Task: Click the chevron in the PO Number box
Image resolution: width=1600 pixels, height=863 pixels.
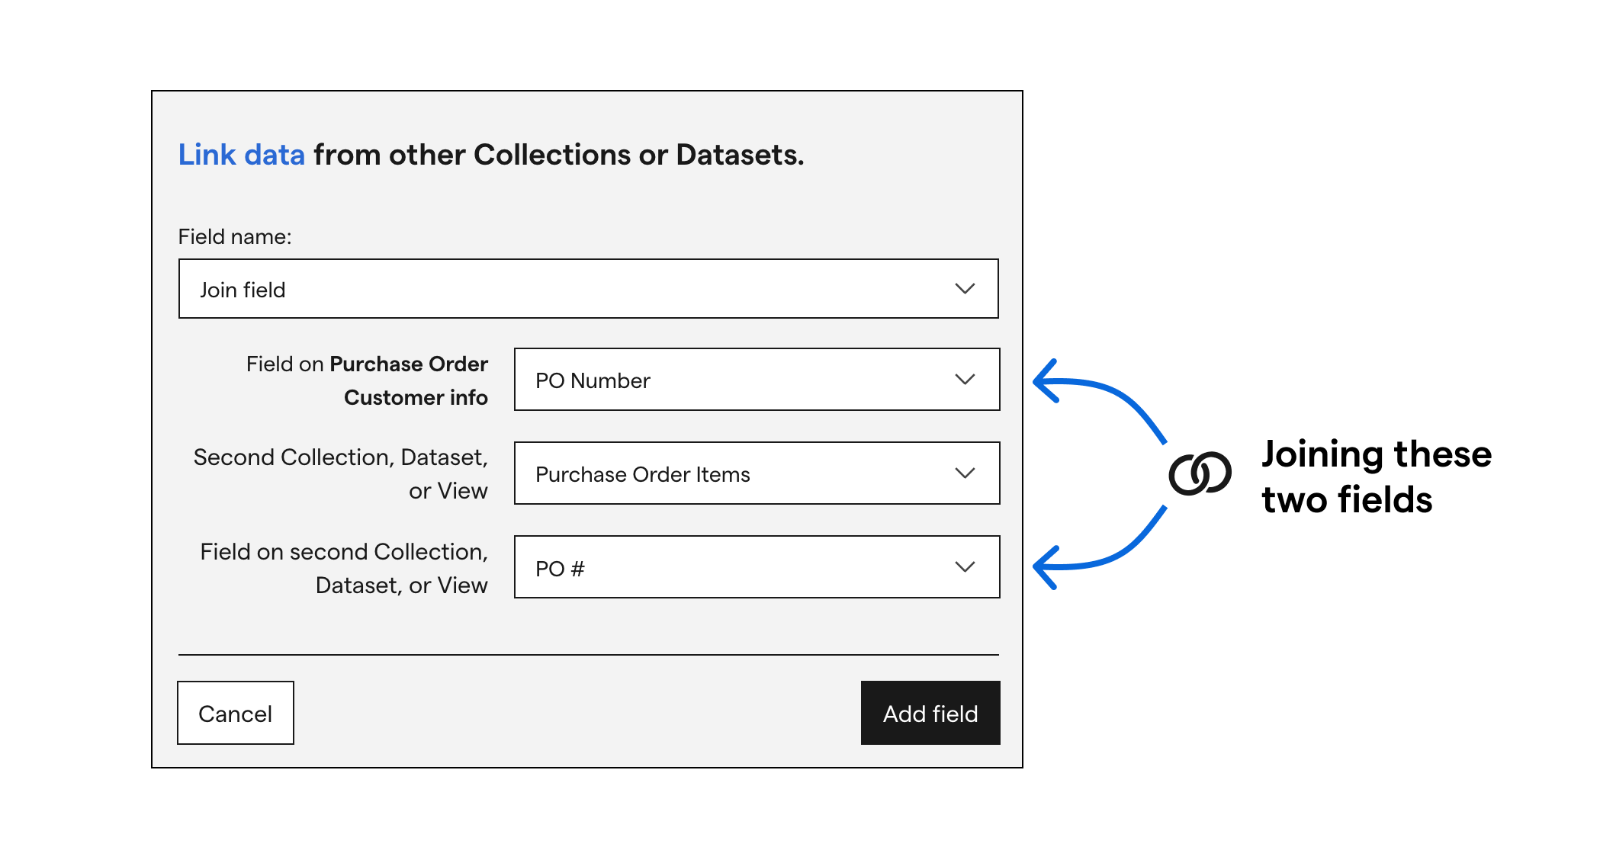Action: tap(964, 380)
